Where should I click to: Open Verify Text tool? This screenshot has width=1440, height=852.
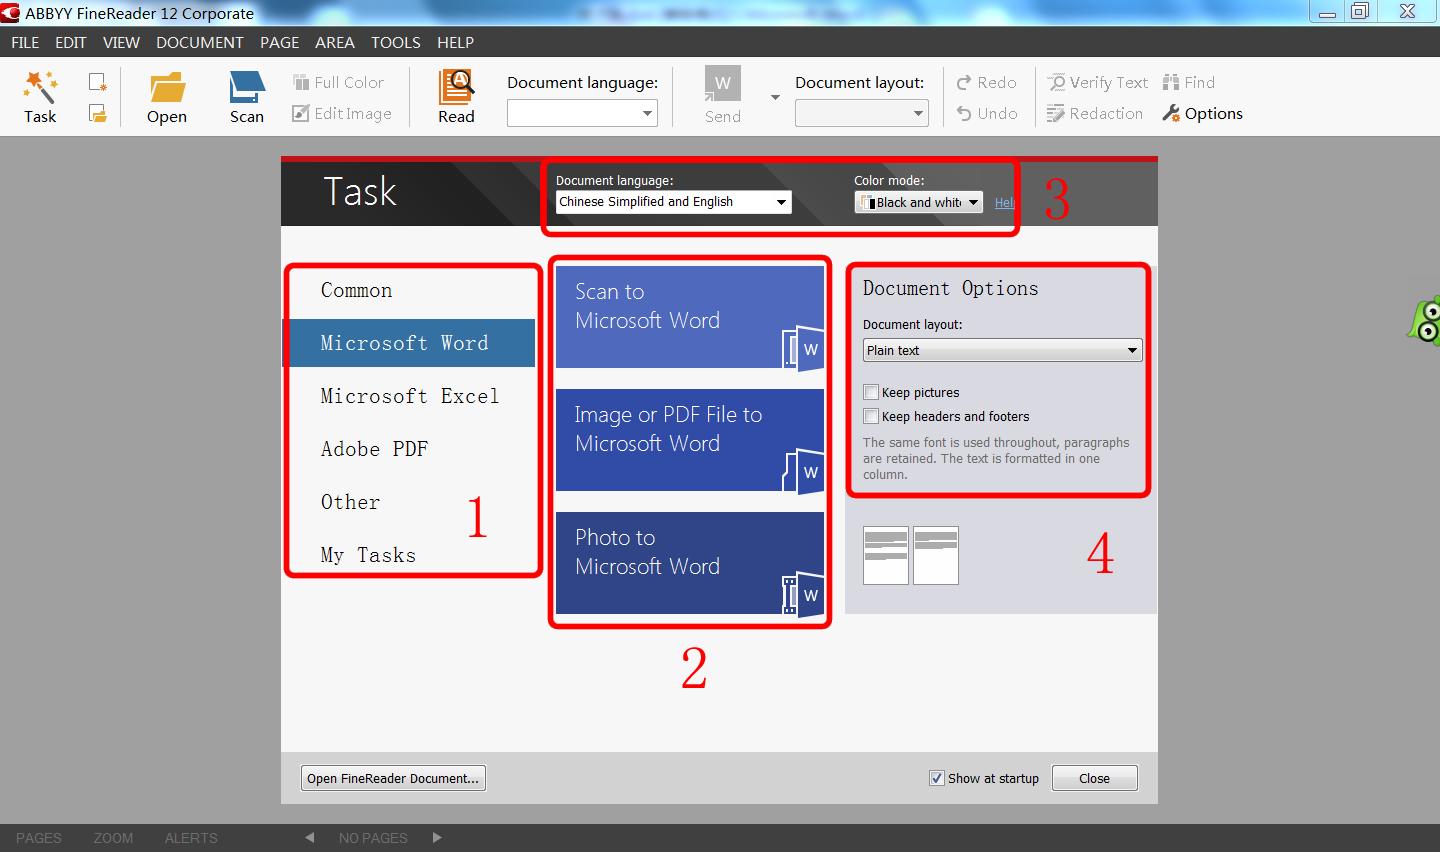(x=1097, y=82)
